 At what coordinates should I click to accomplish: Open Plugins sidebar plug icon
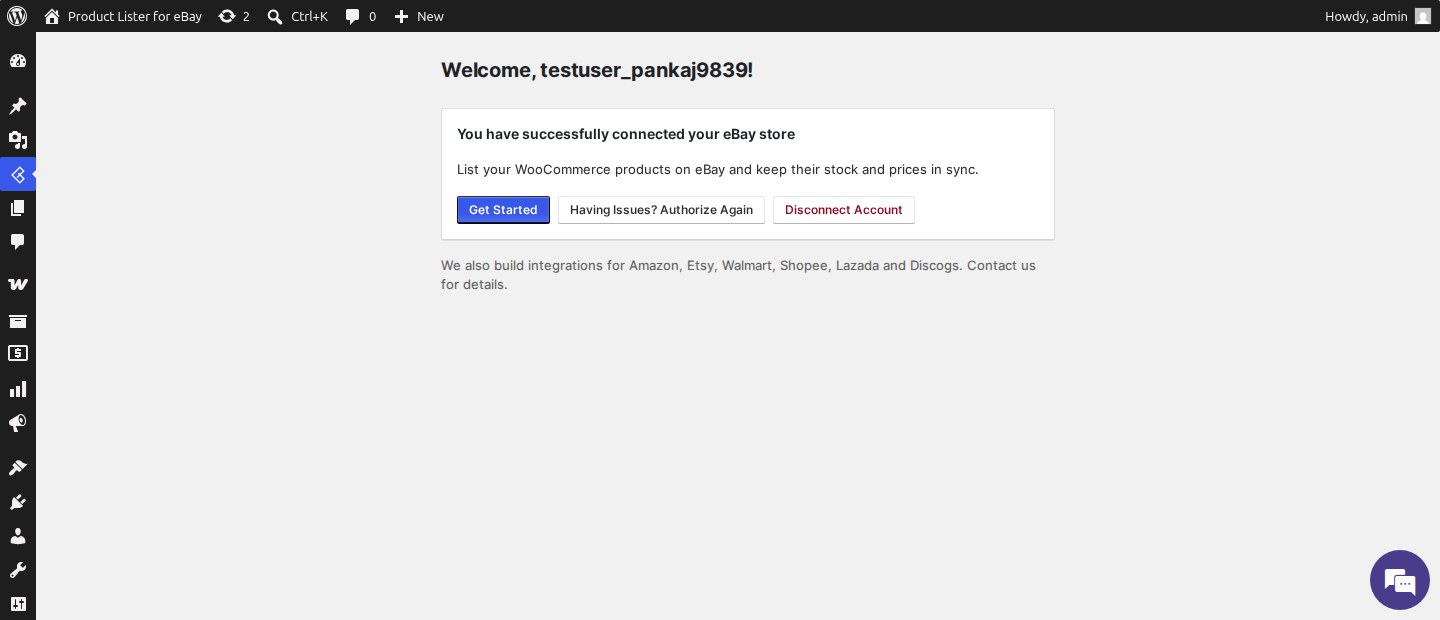coord(18,502)
